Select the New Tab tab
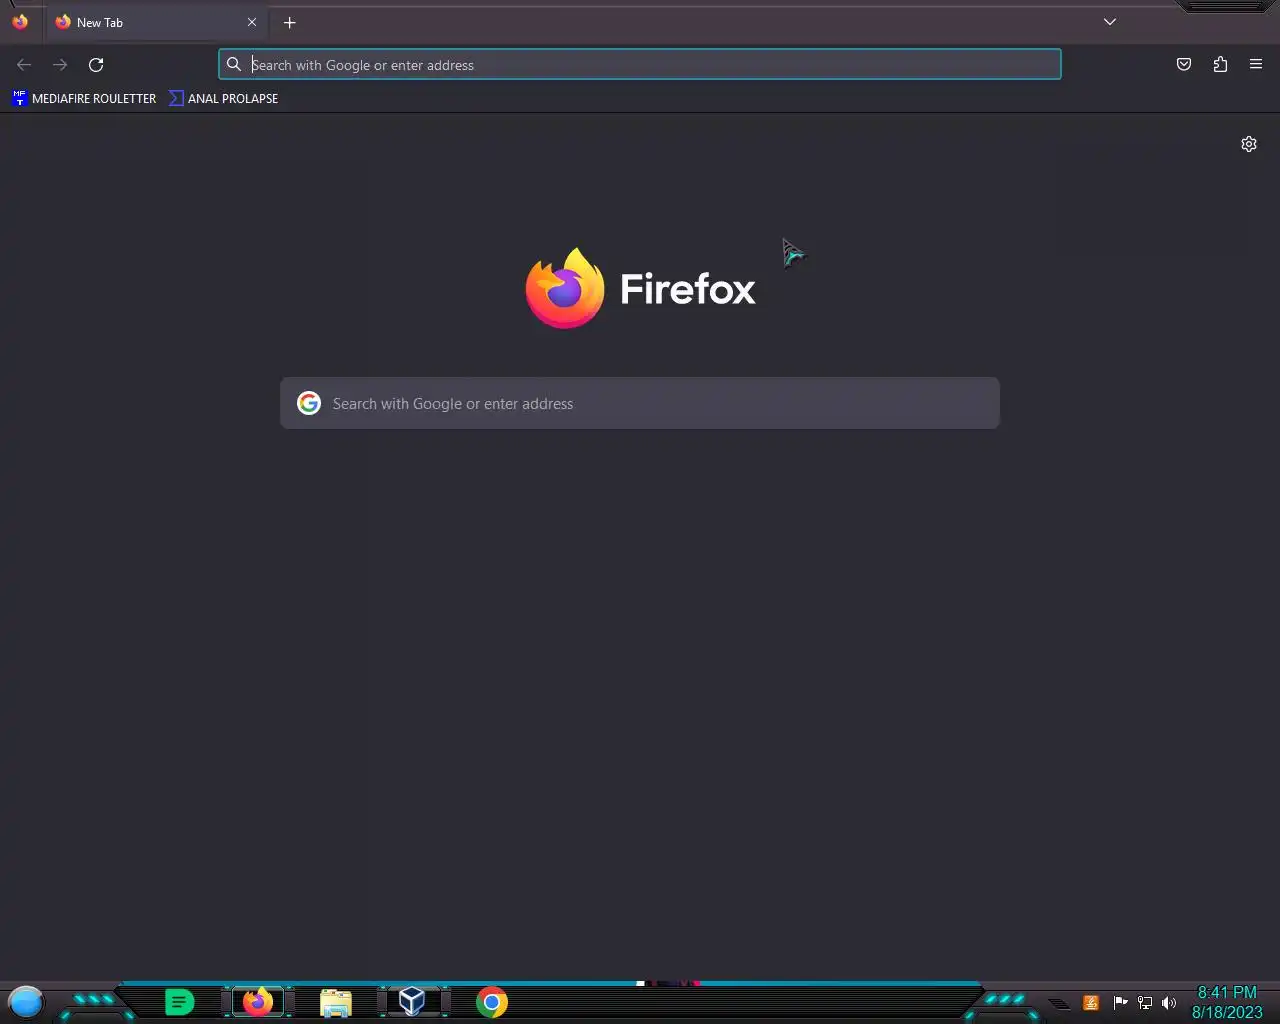Viewport: 1280px width, 1024px height. coord(157,22)
